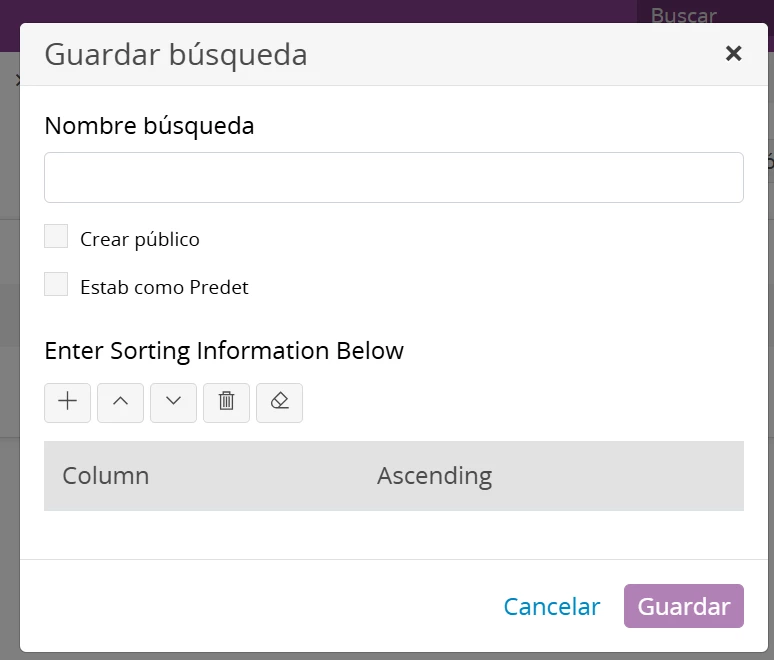Close the Guardar búsqueda dialog
Screen dimensions: 774x660
pyautogui.click(x=734, y=53)
